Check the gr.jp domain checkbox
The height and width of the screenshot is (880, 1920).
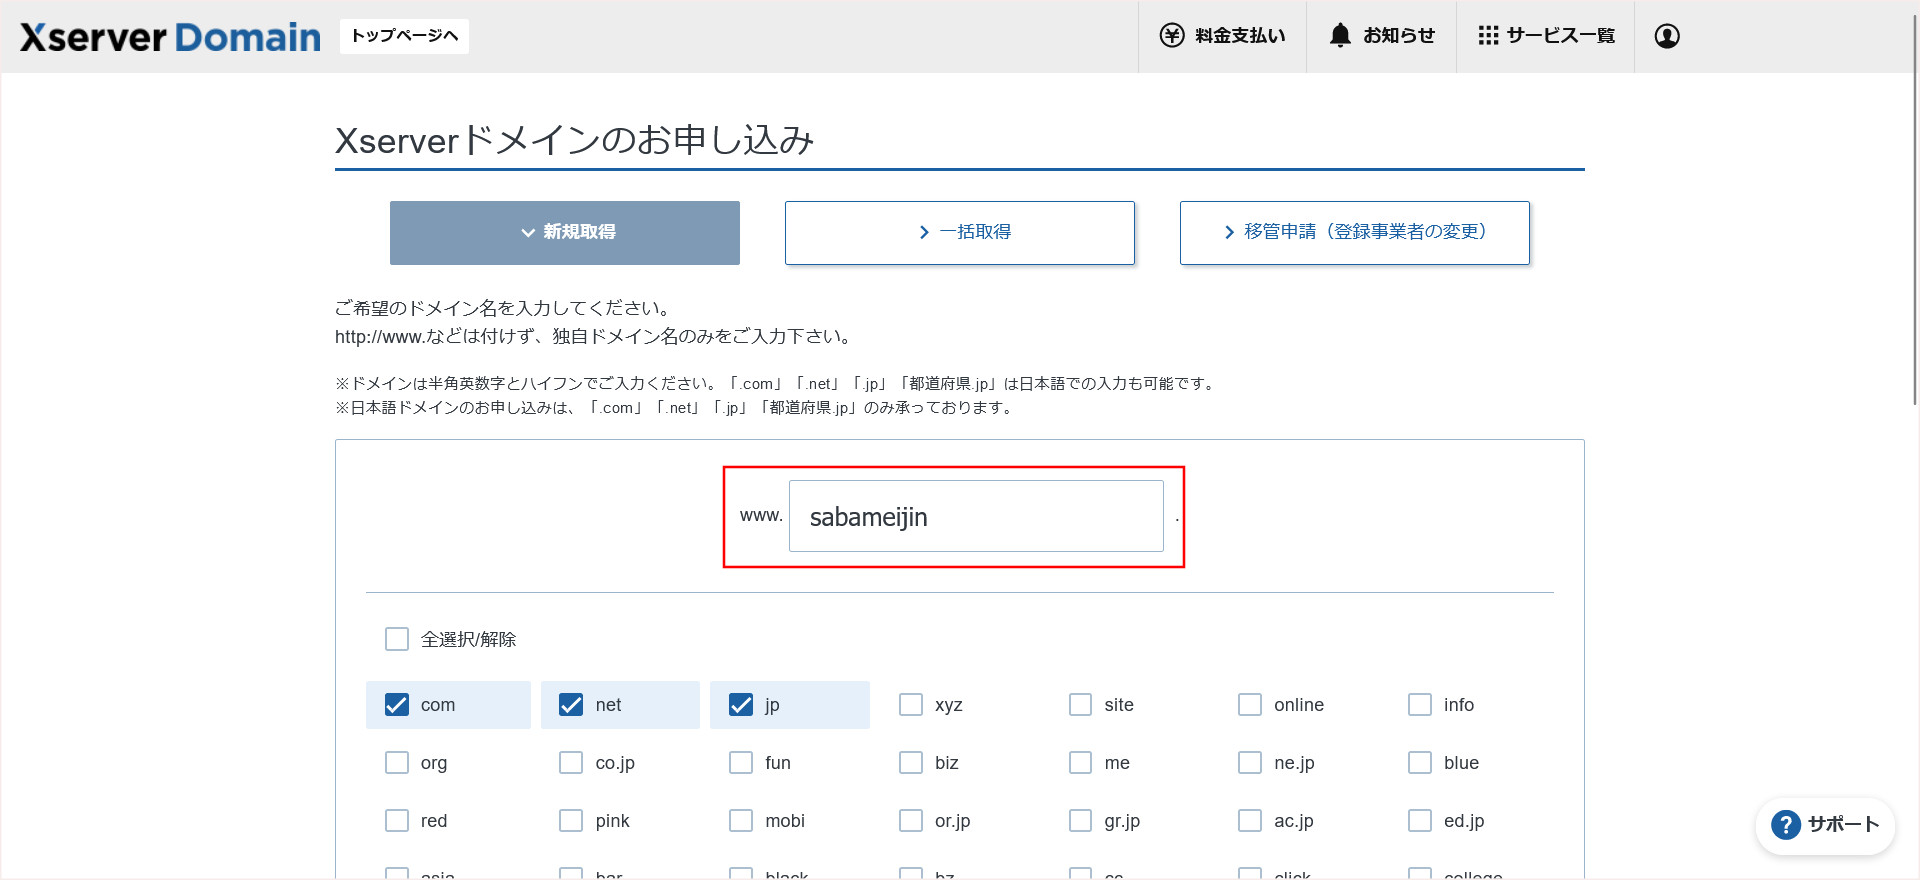1081,821
